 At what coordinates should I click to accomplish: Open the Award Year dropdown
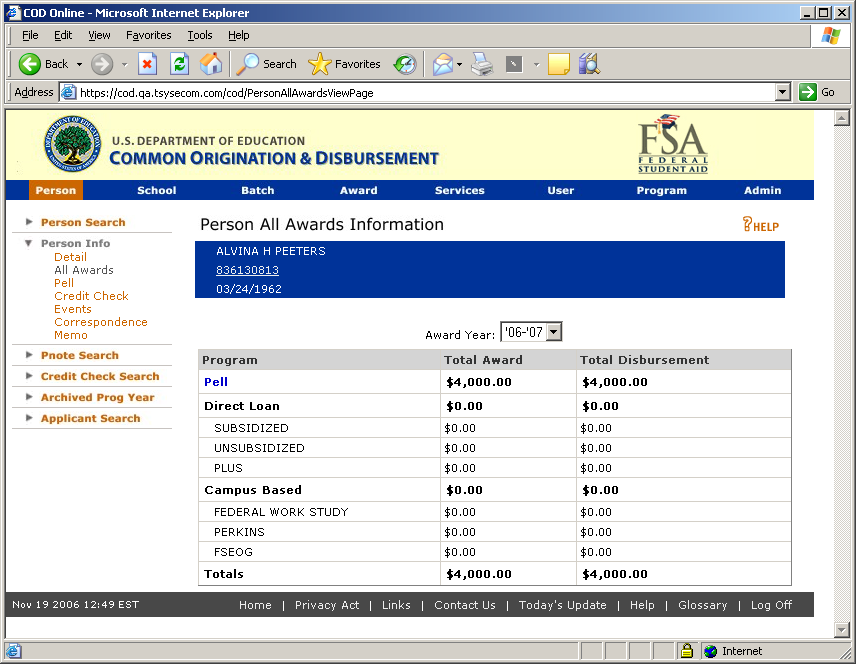553,332
